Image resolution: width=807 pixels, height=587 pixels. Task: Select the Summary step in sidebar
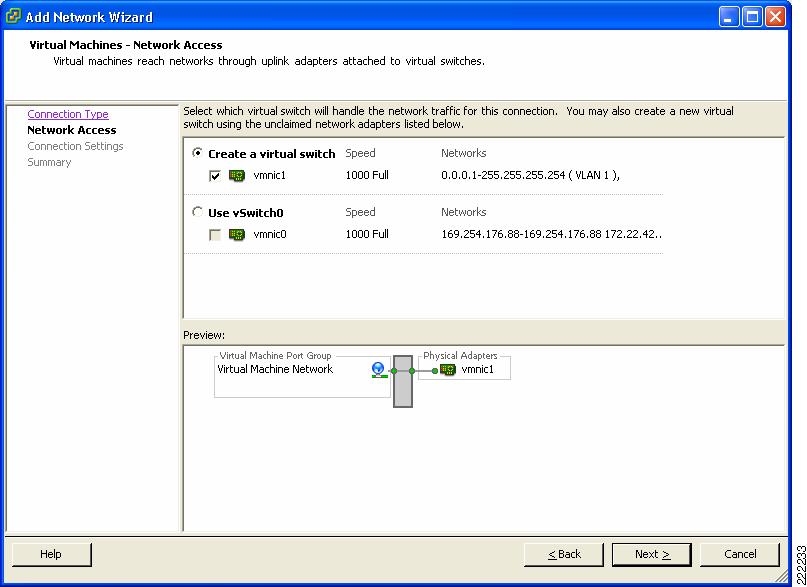click(x=49, y=162)
